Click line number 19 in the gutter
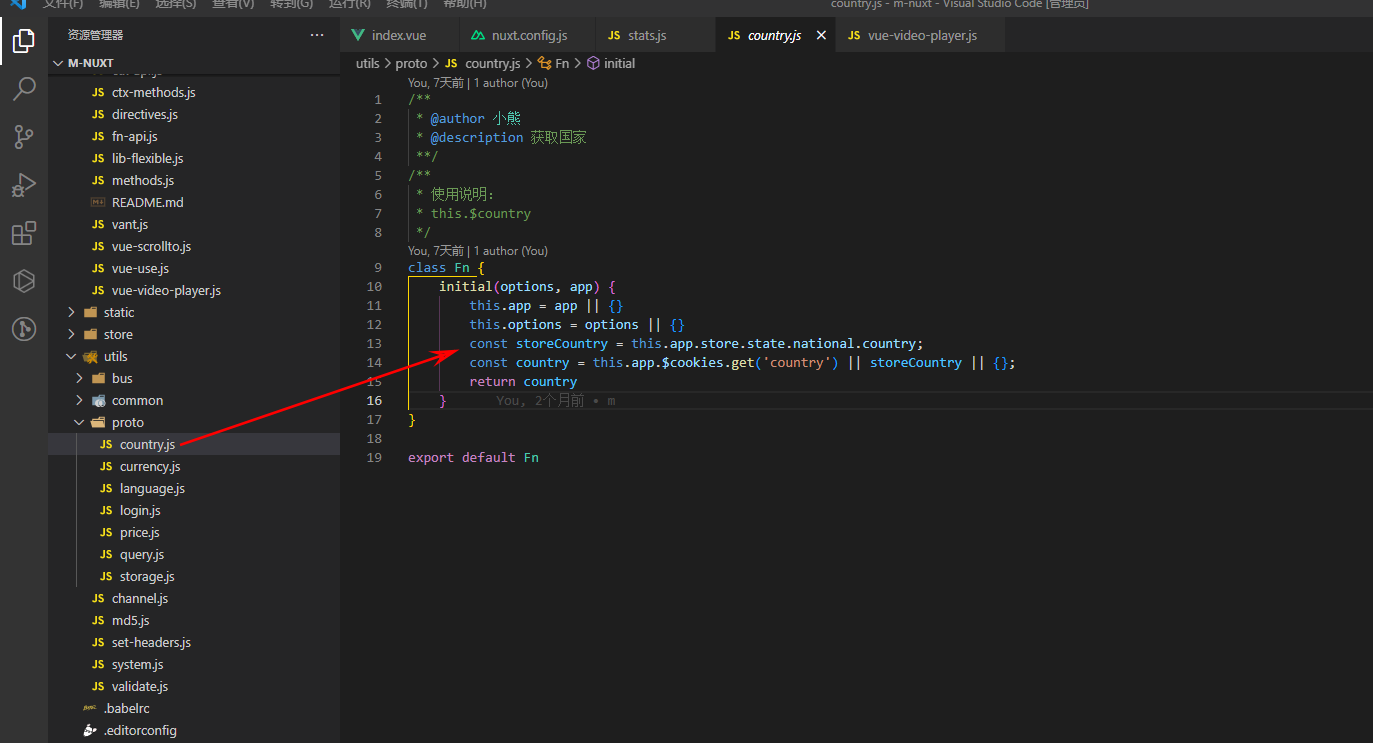Viewport: 1373px width, 743px height. tap(375, 457)
